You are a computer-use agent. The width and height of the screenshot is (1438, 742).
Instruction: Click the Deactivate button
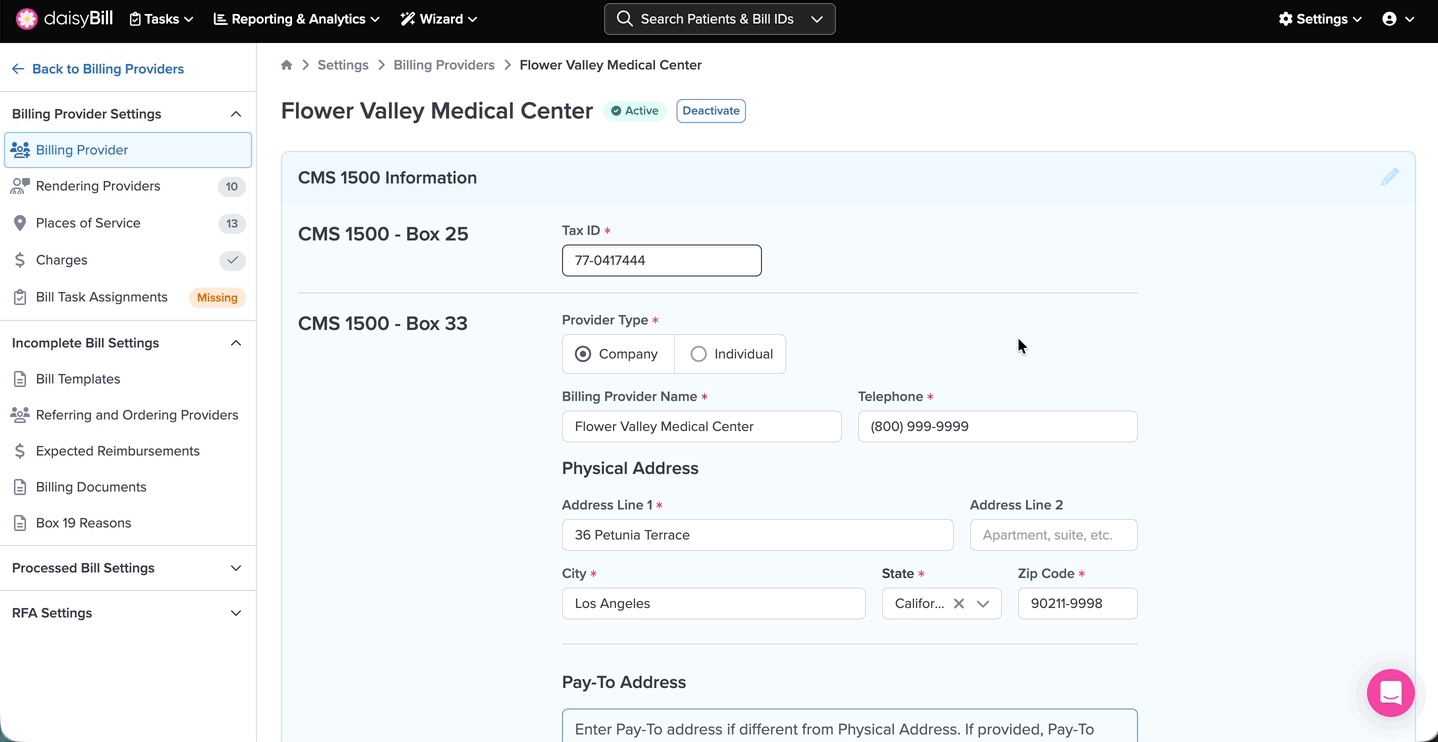tap(711, 111)
